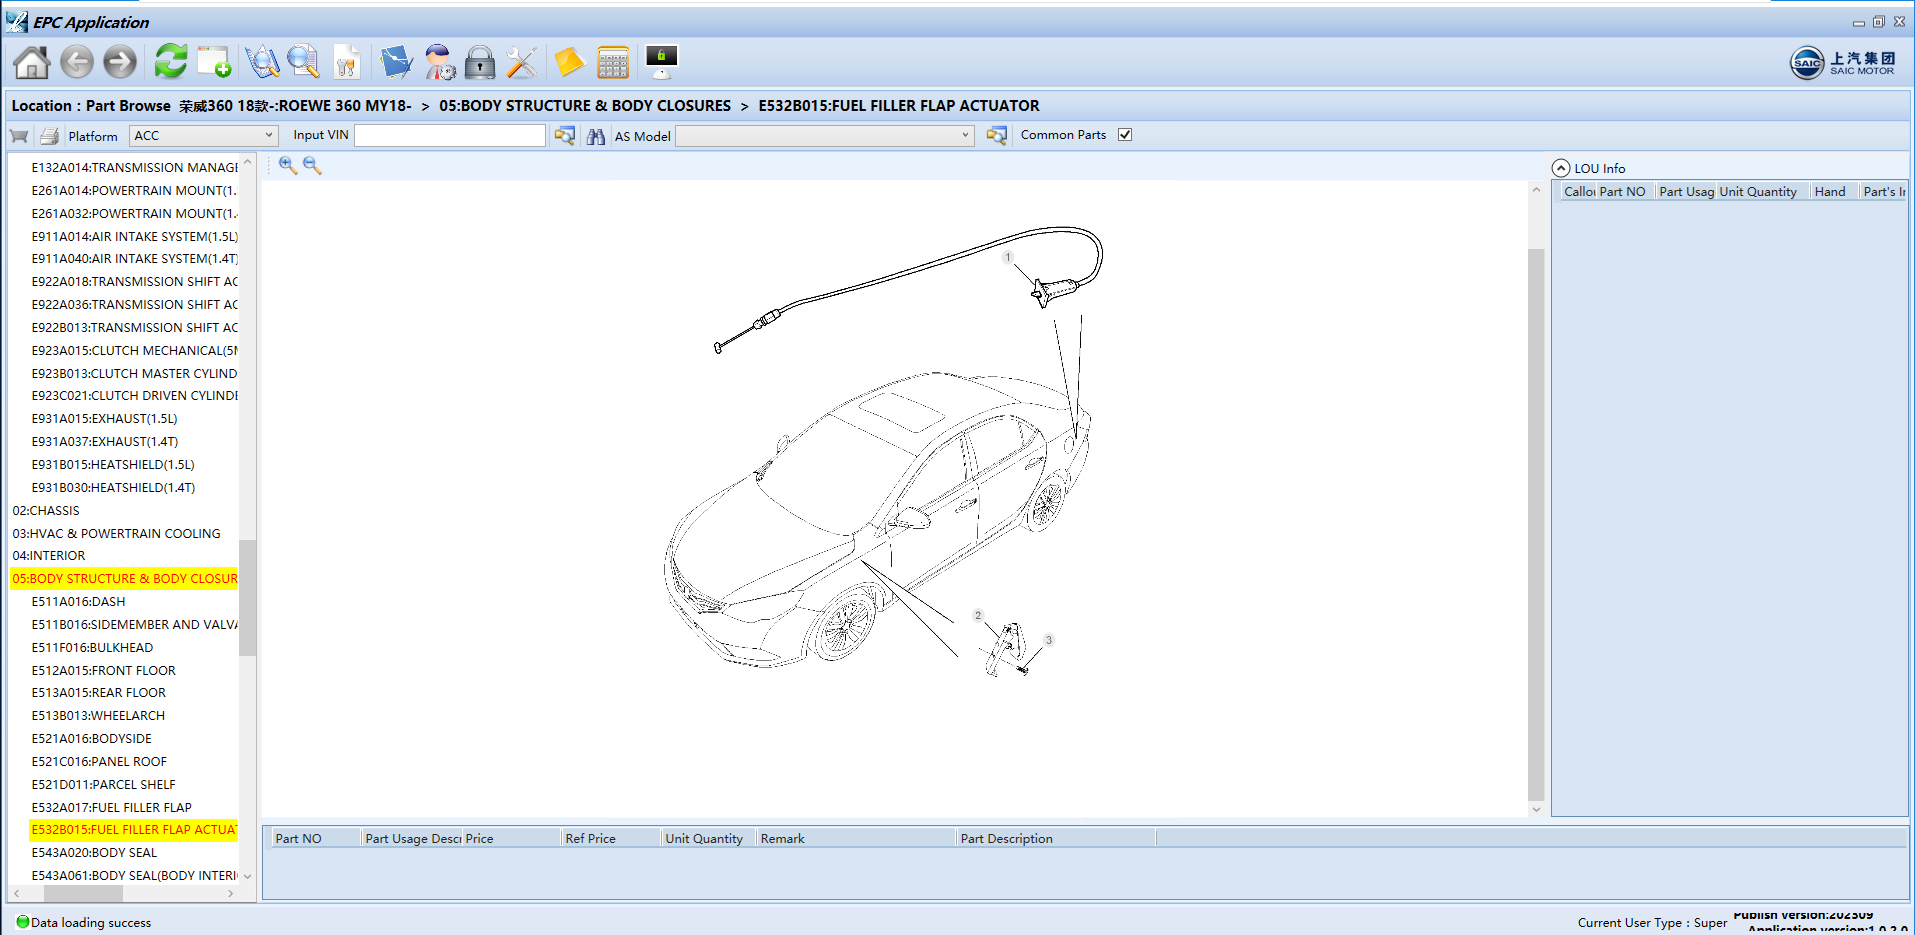Open new window with plus icon

214,62
